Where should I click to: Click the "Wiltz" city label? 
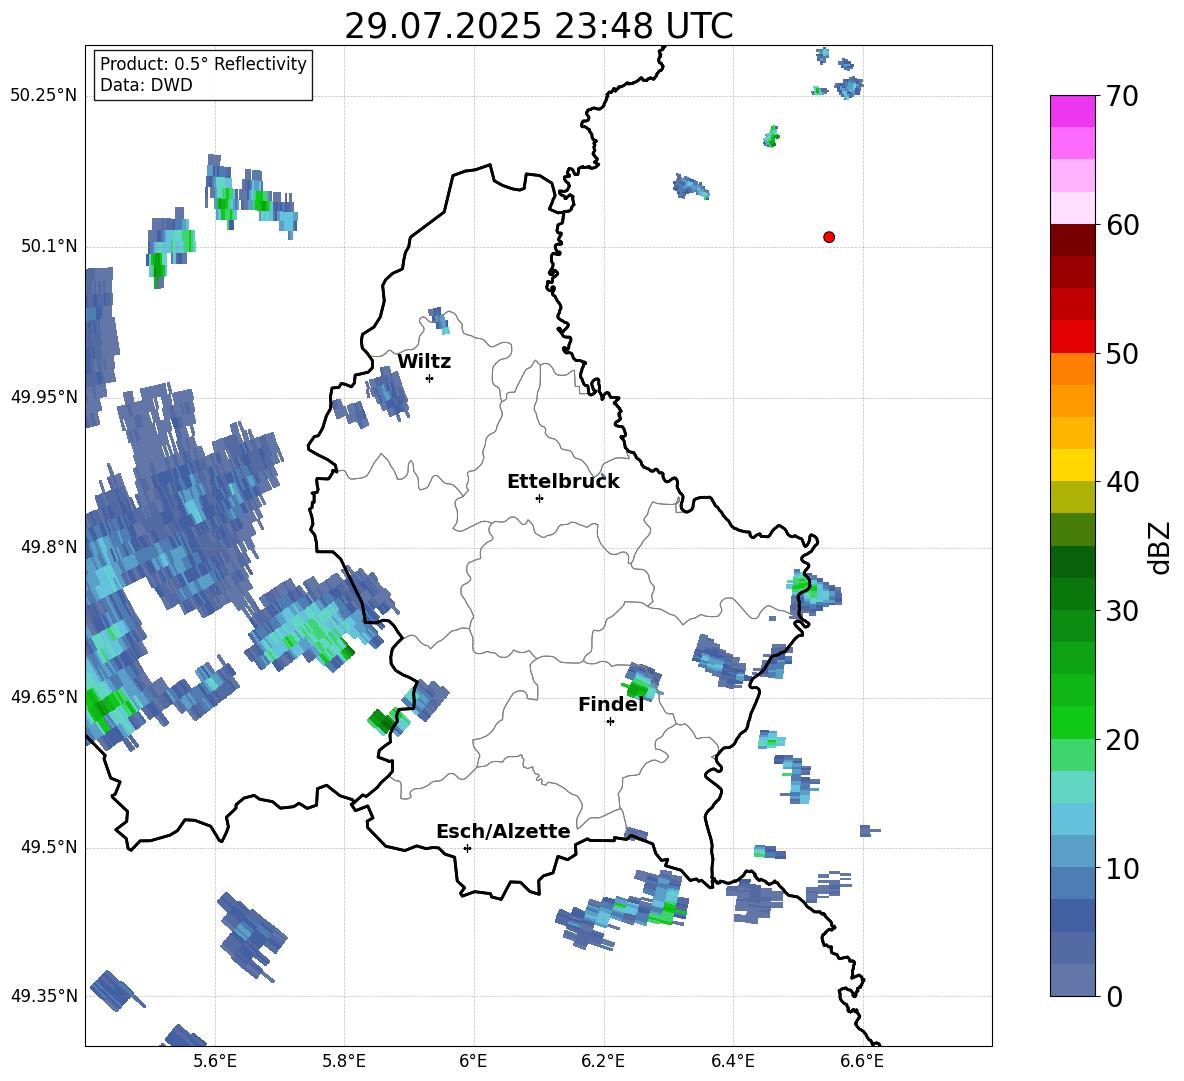(424, 362)
